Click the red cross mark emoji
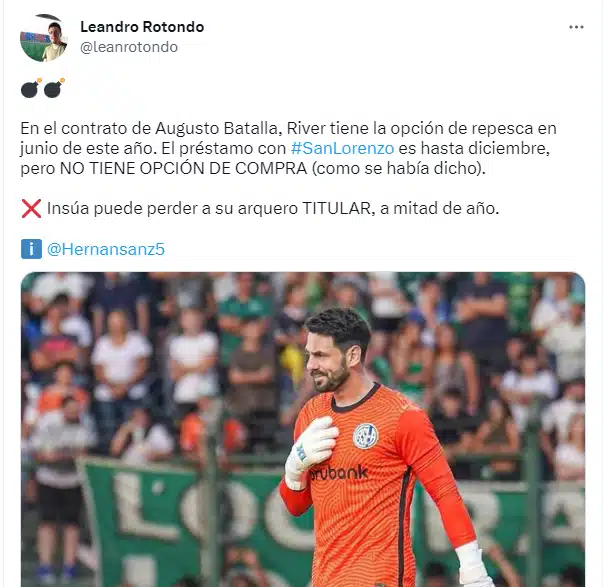The image size is (603, 587). click(32, 208)
